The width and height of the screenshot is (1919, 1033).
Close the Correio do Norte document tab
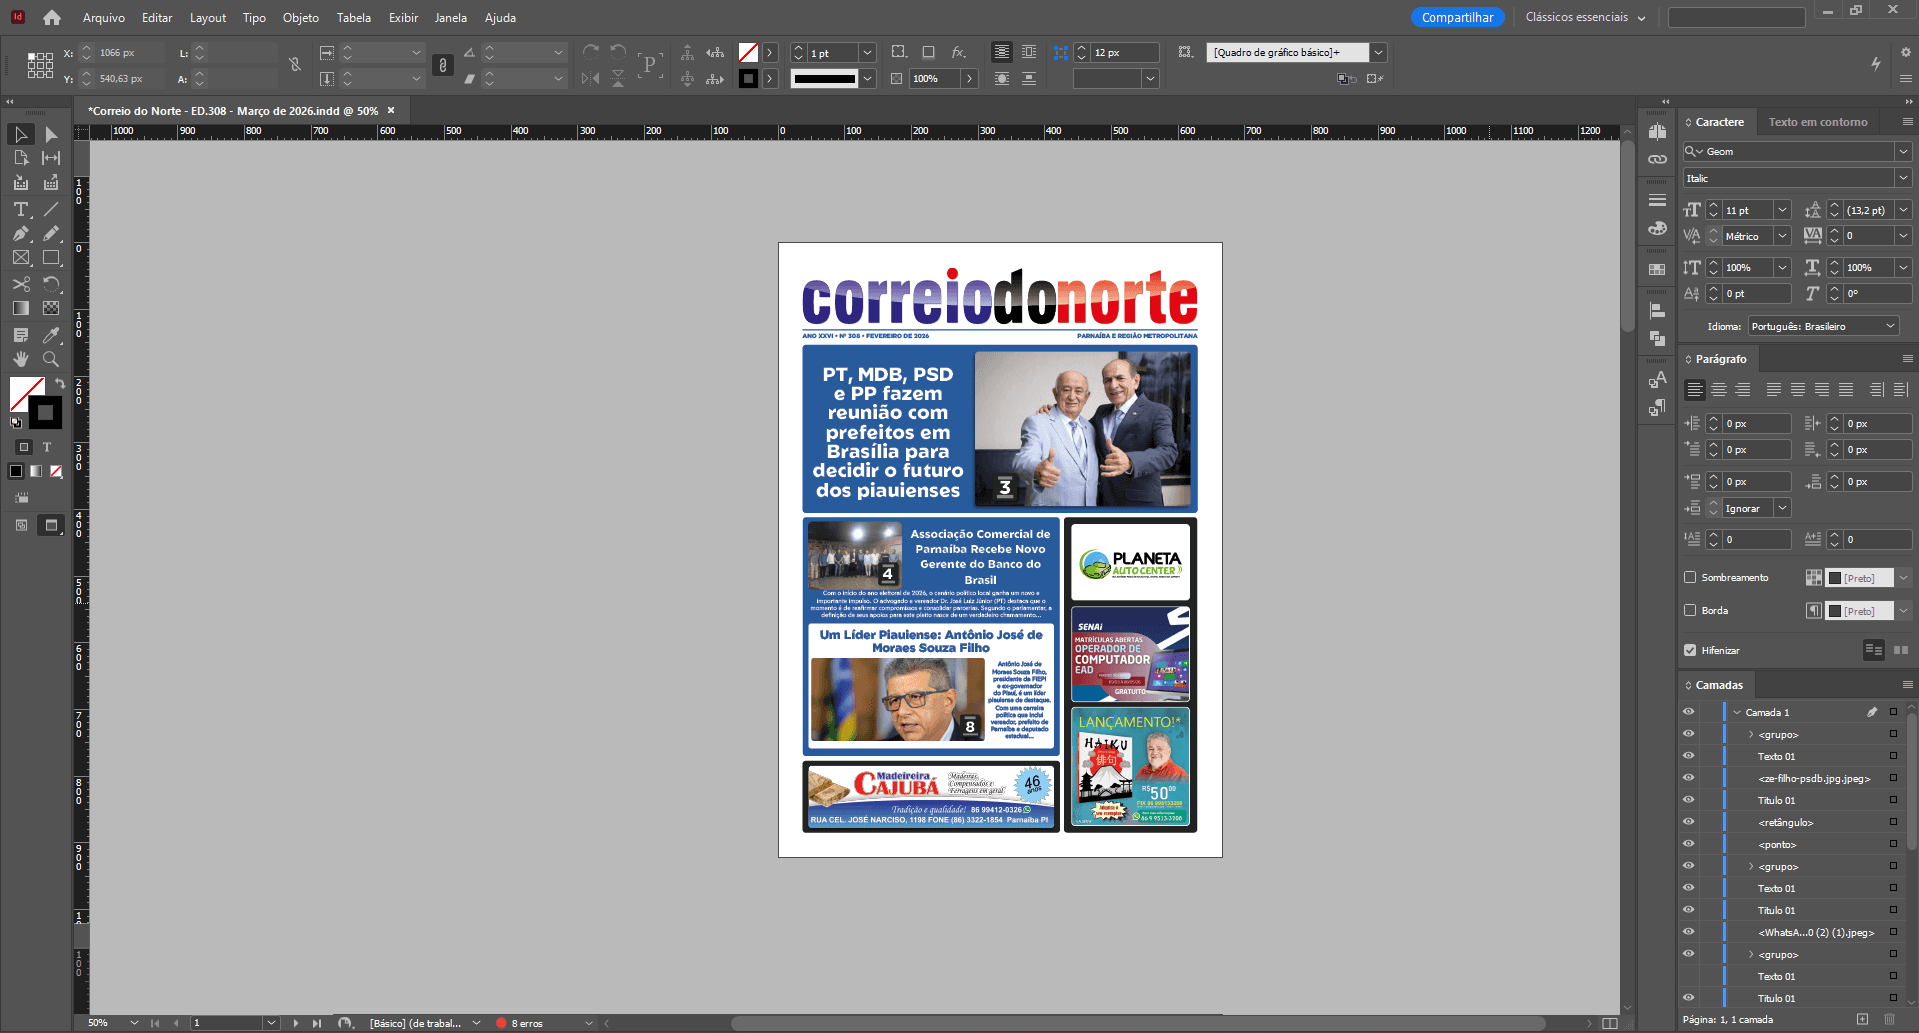pyautogui.click(x=391, y=110)
